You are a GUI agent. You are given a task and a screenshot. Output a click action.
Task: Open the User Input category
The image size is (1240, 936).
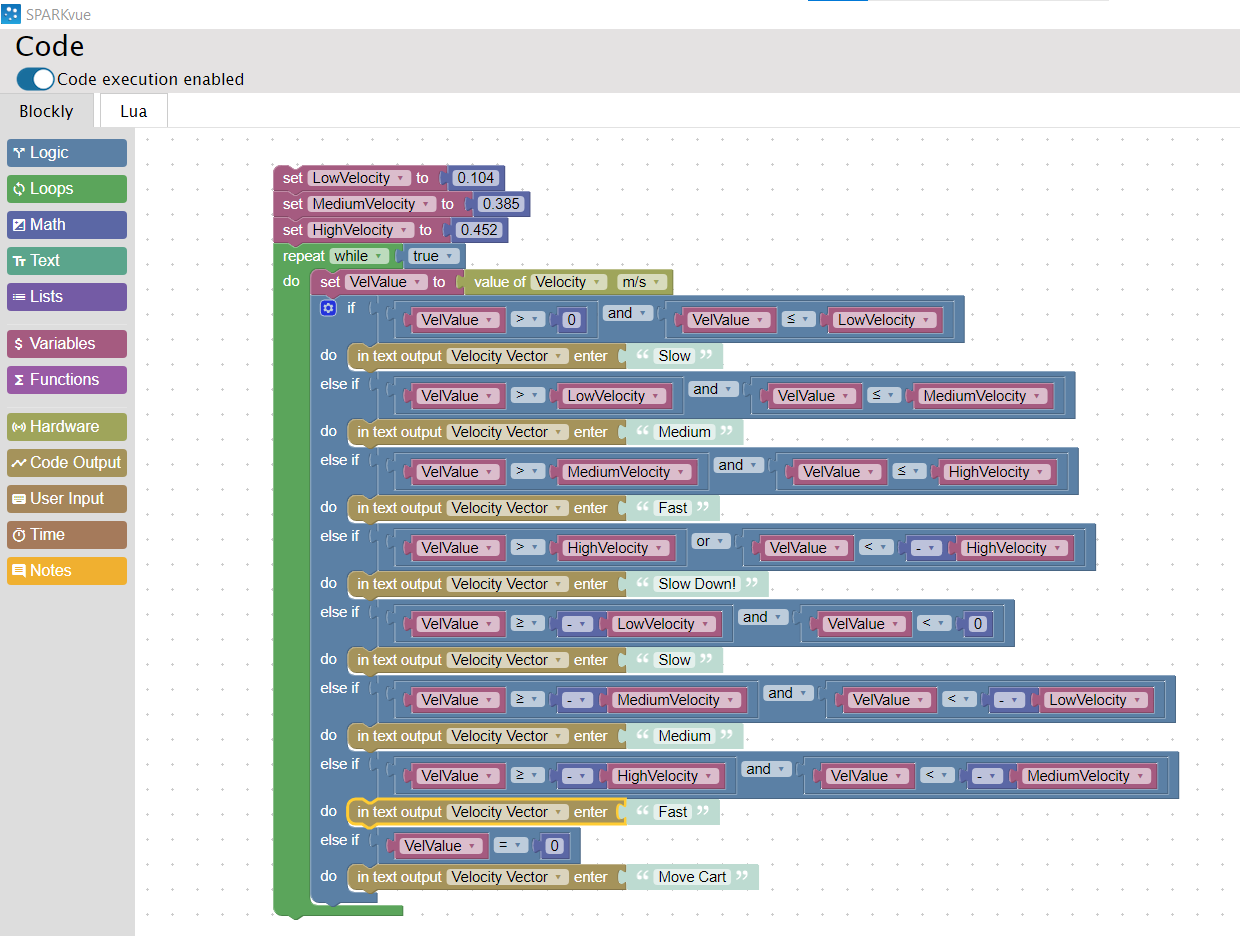66,499
